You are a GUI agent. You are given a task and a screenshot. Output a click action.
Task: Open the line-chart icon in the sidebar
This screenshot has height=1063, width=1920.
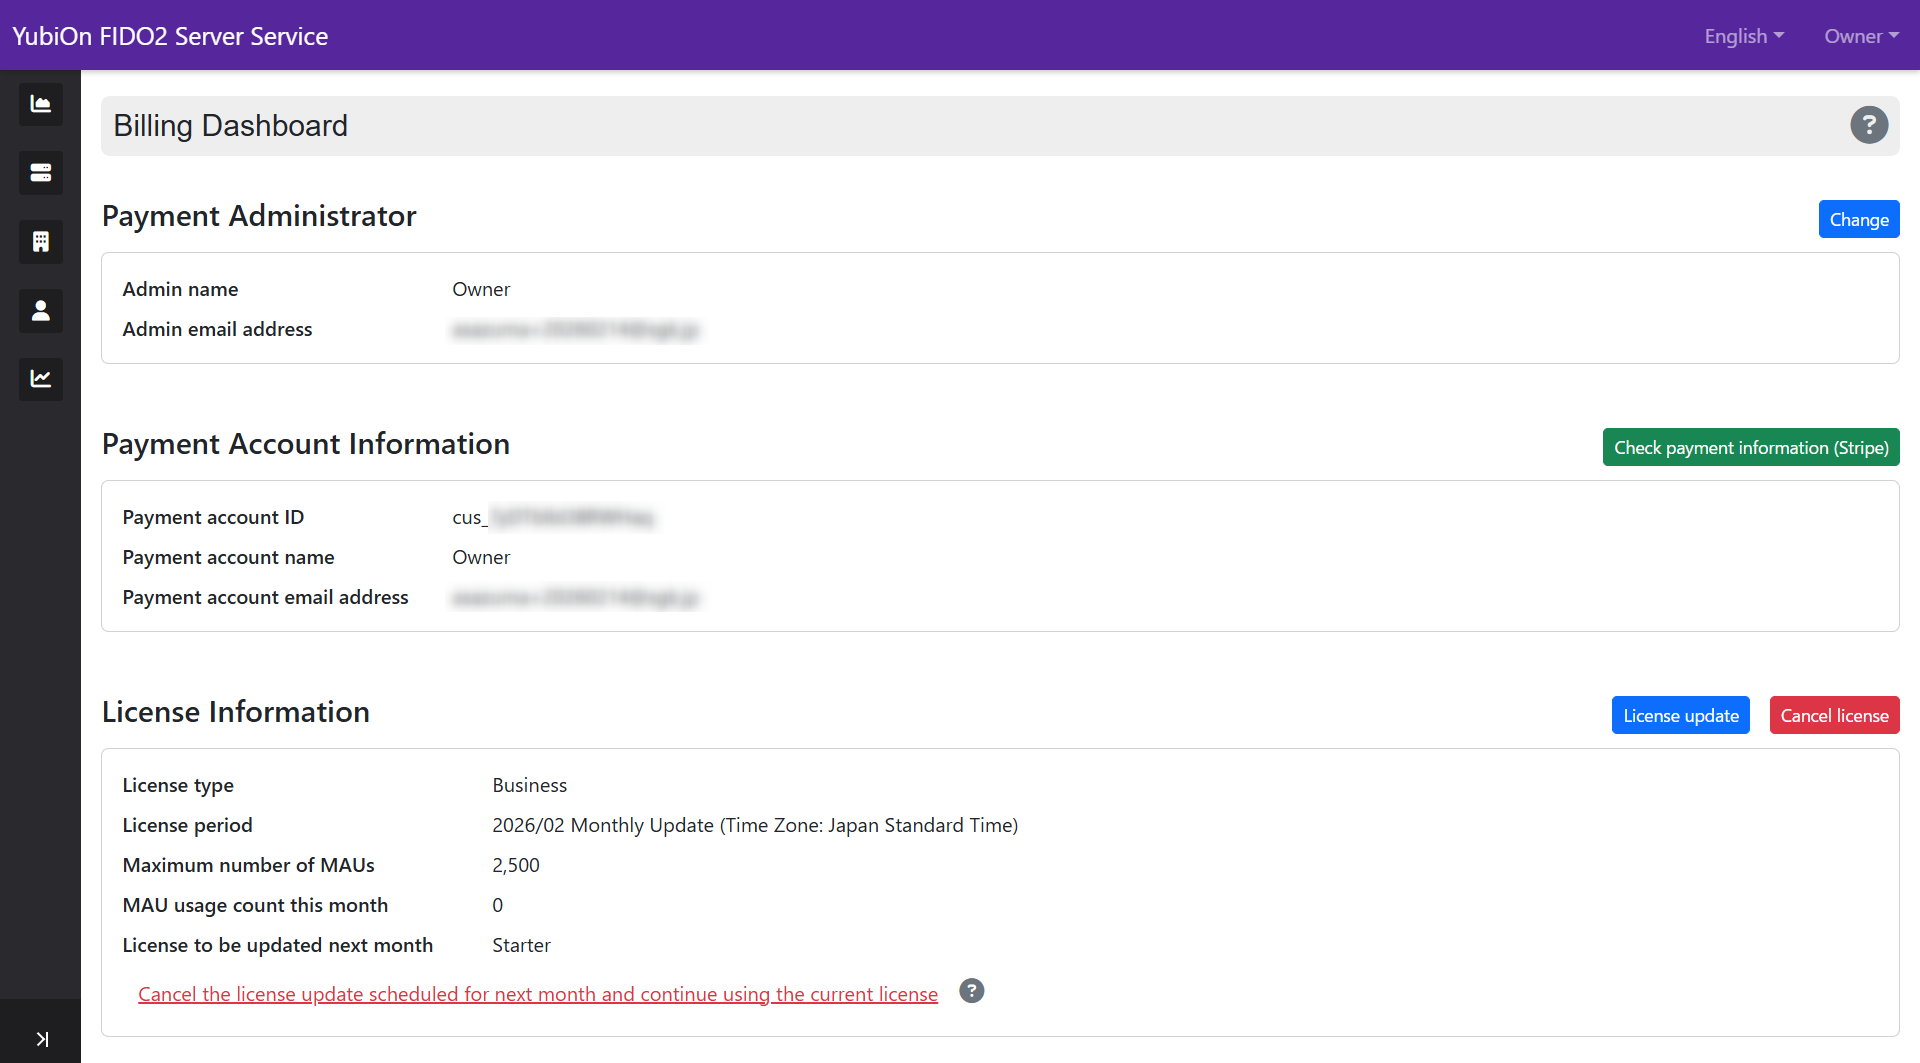click(x=40, y=379)
